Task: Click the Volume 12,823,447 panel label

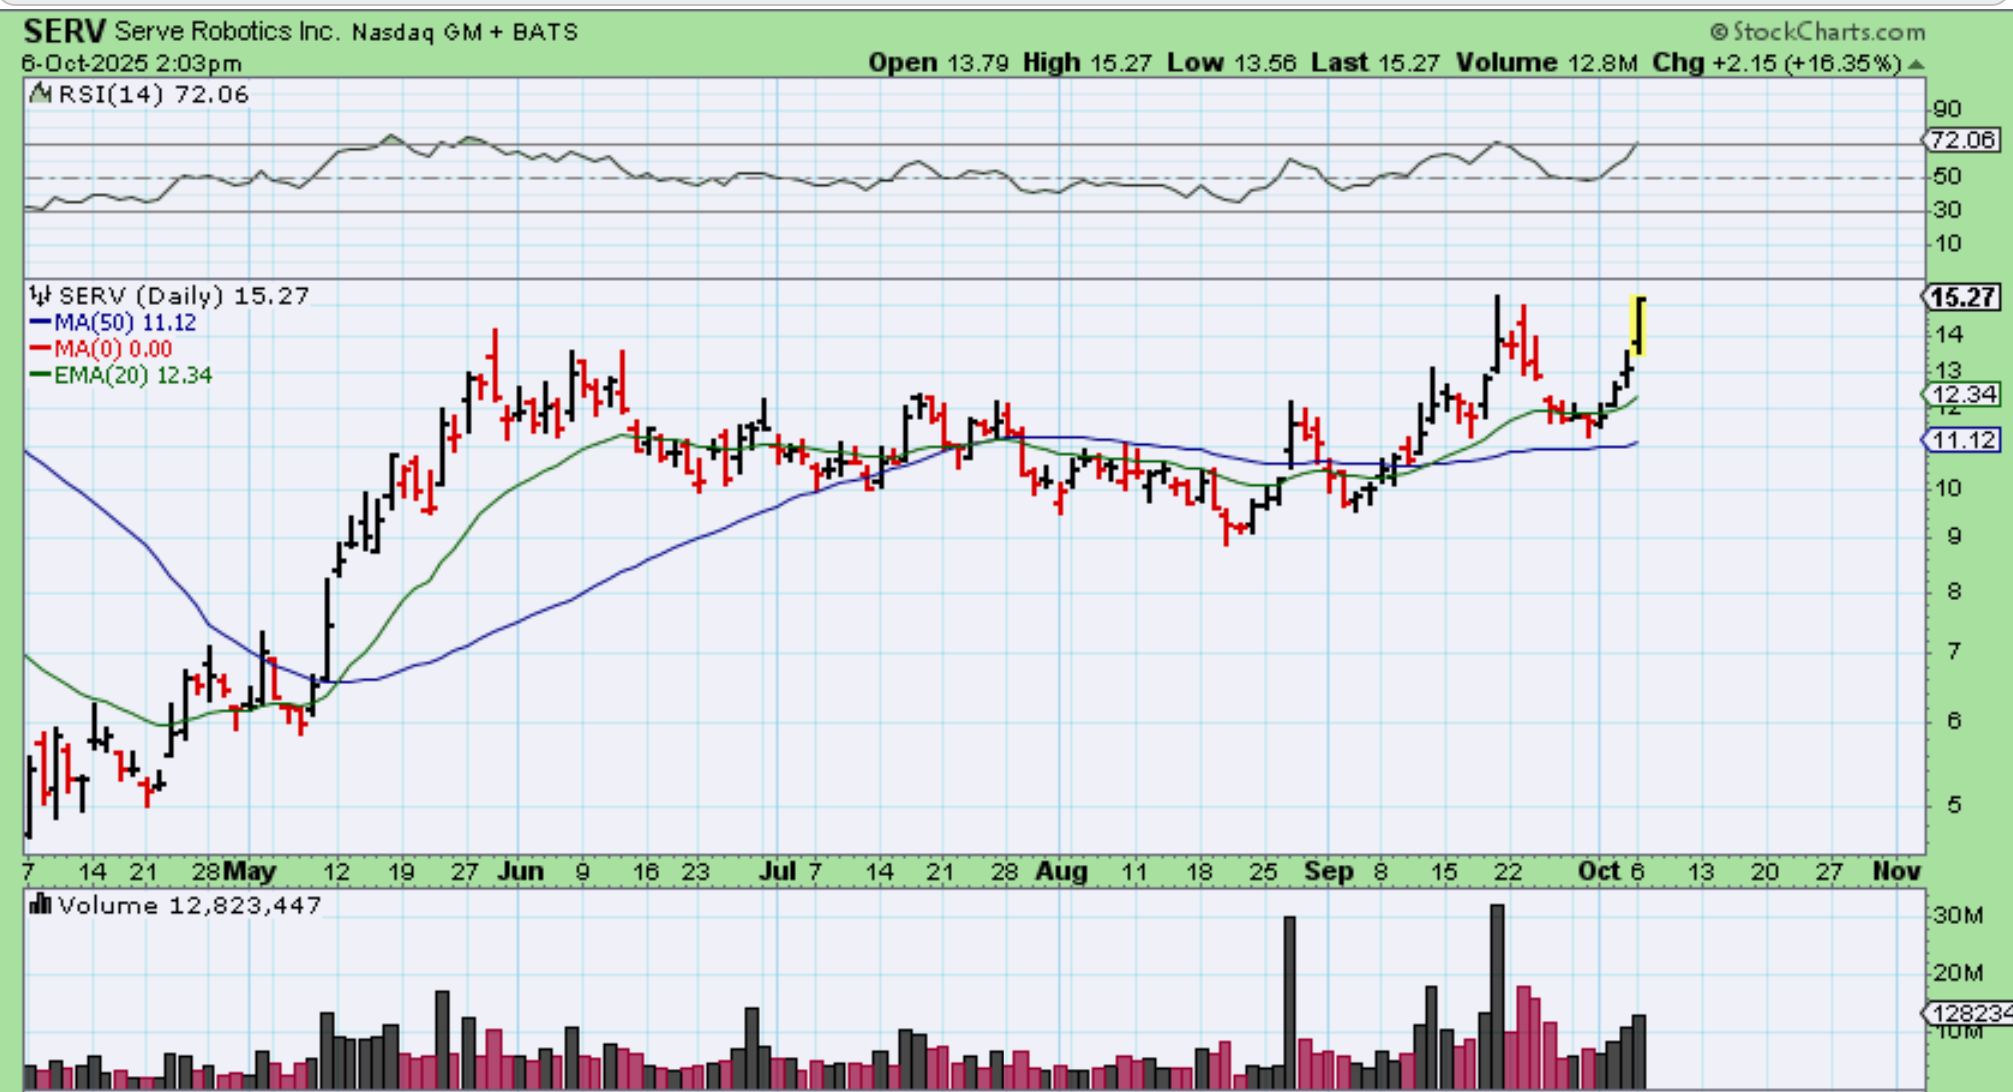Action: click(x=190, y=906)
